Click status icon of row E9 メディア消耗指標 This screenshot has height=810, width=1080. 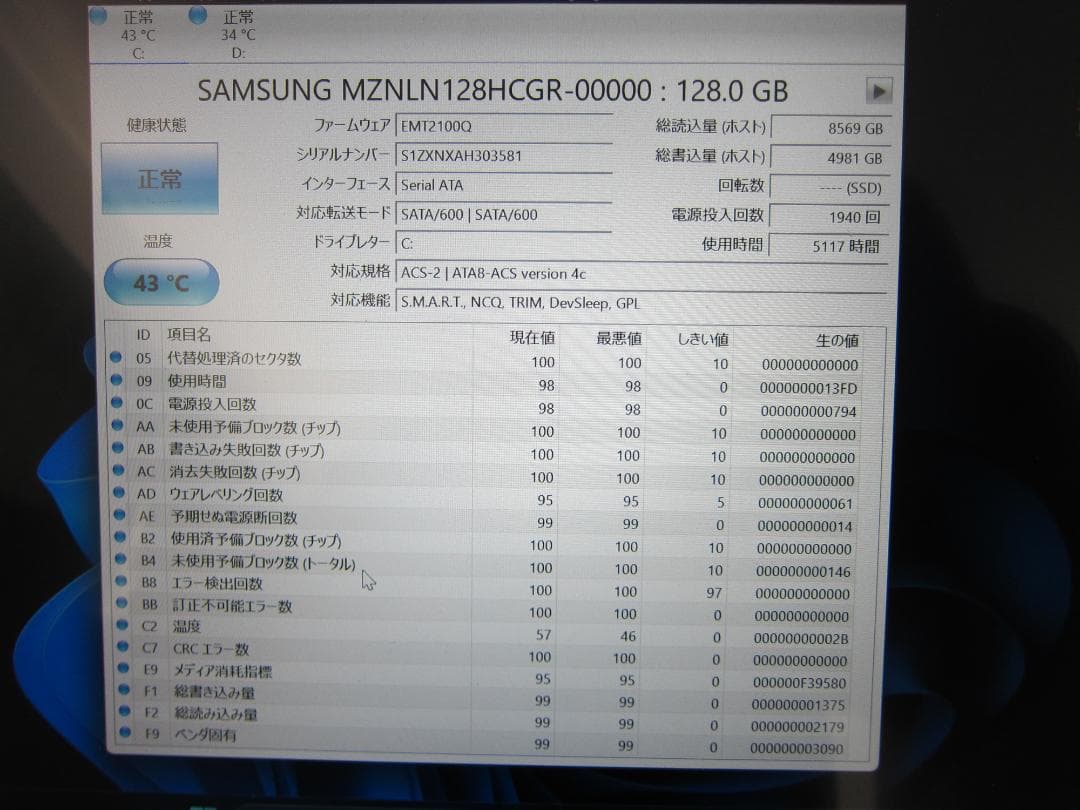(124, 667)
